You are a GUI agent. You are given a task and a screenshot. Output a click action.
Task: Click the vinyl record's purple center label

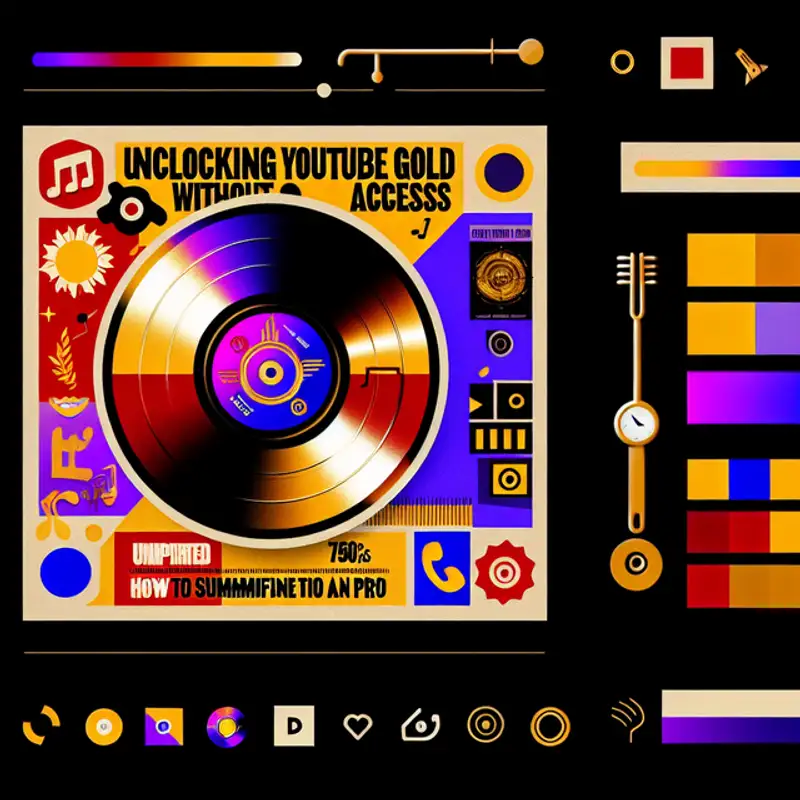tap(271, 371)
